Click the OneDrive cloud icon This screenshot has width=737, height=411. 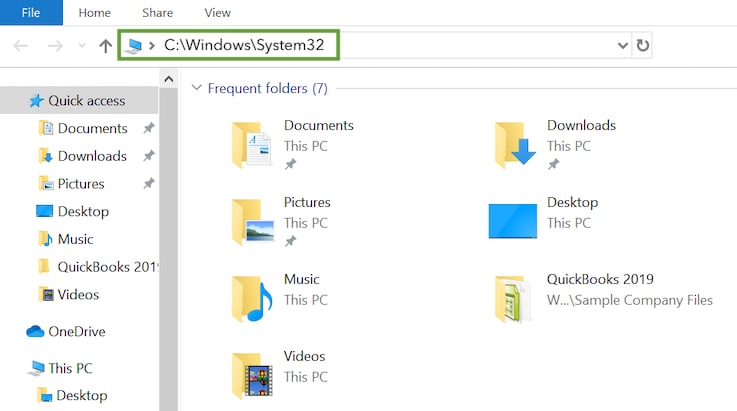click(x=35, y=332)
